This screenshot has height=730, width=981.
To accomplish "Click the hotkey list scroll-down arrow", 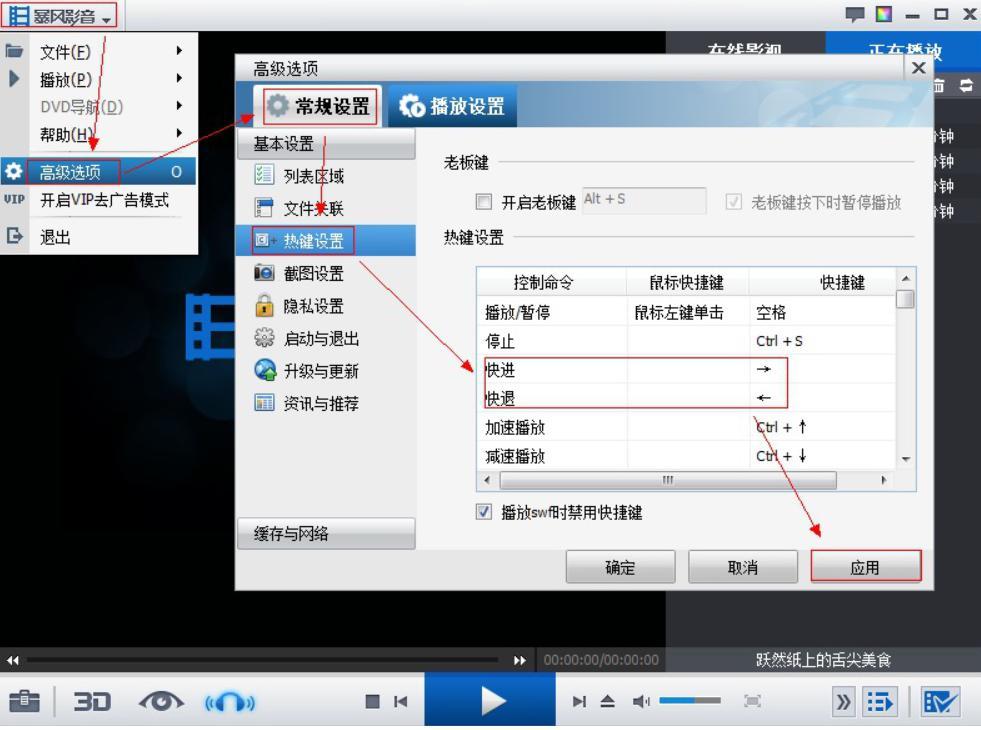I will pos(905,460).
